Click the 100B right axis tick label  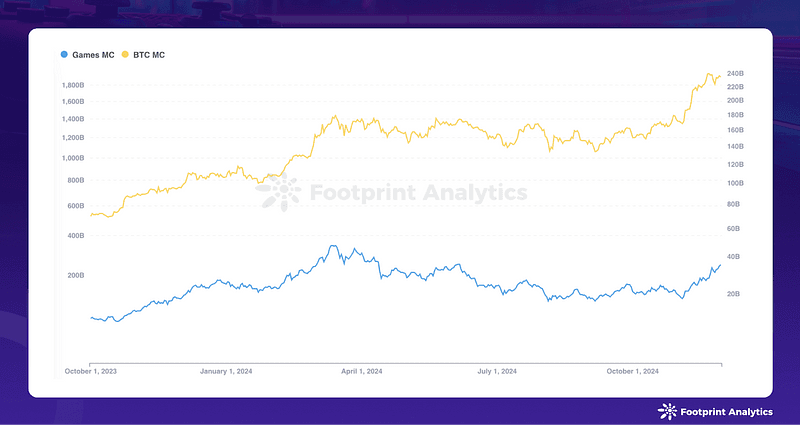point(735,183)
